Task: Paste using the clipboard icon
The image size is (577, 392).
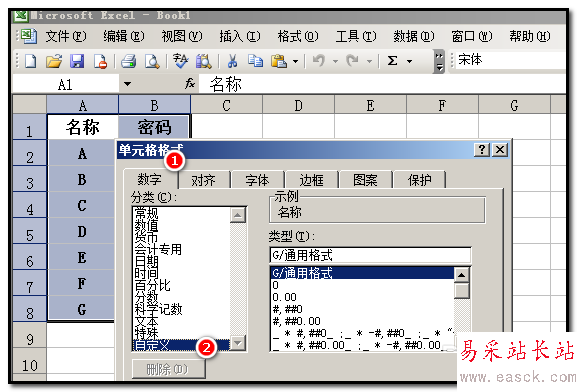Action: [279, 61]
